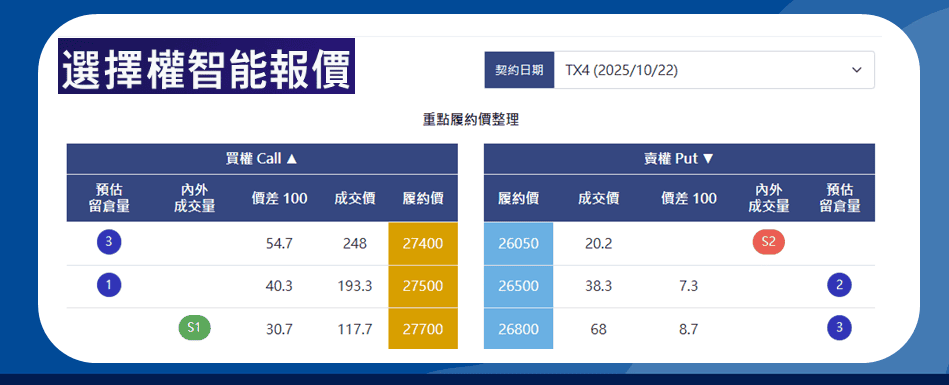Click the 契約日期 label
949x385 pixels.
[x=519, y=70]
